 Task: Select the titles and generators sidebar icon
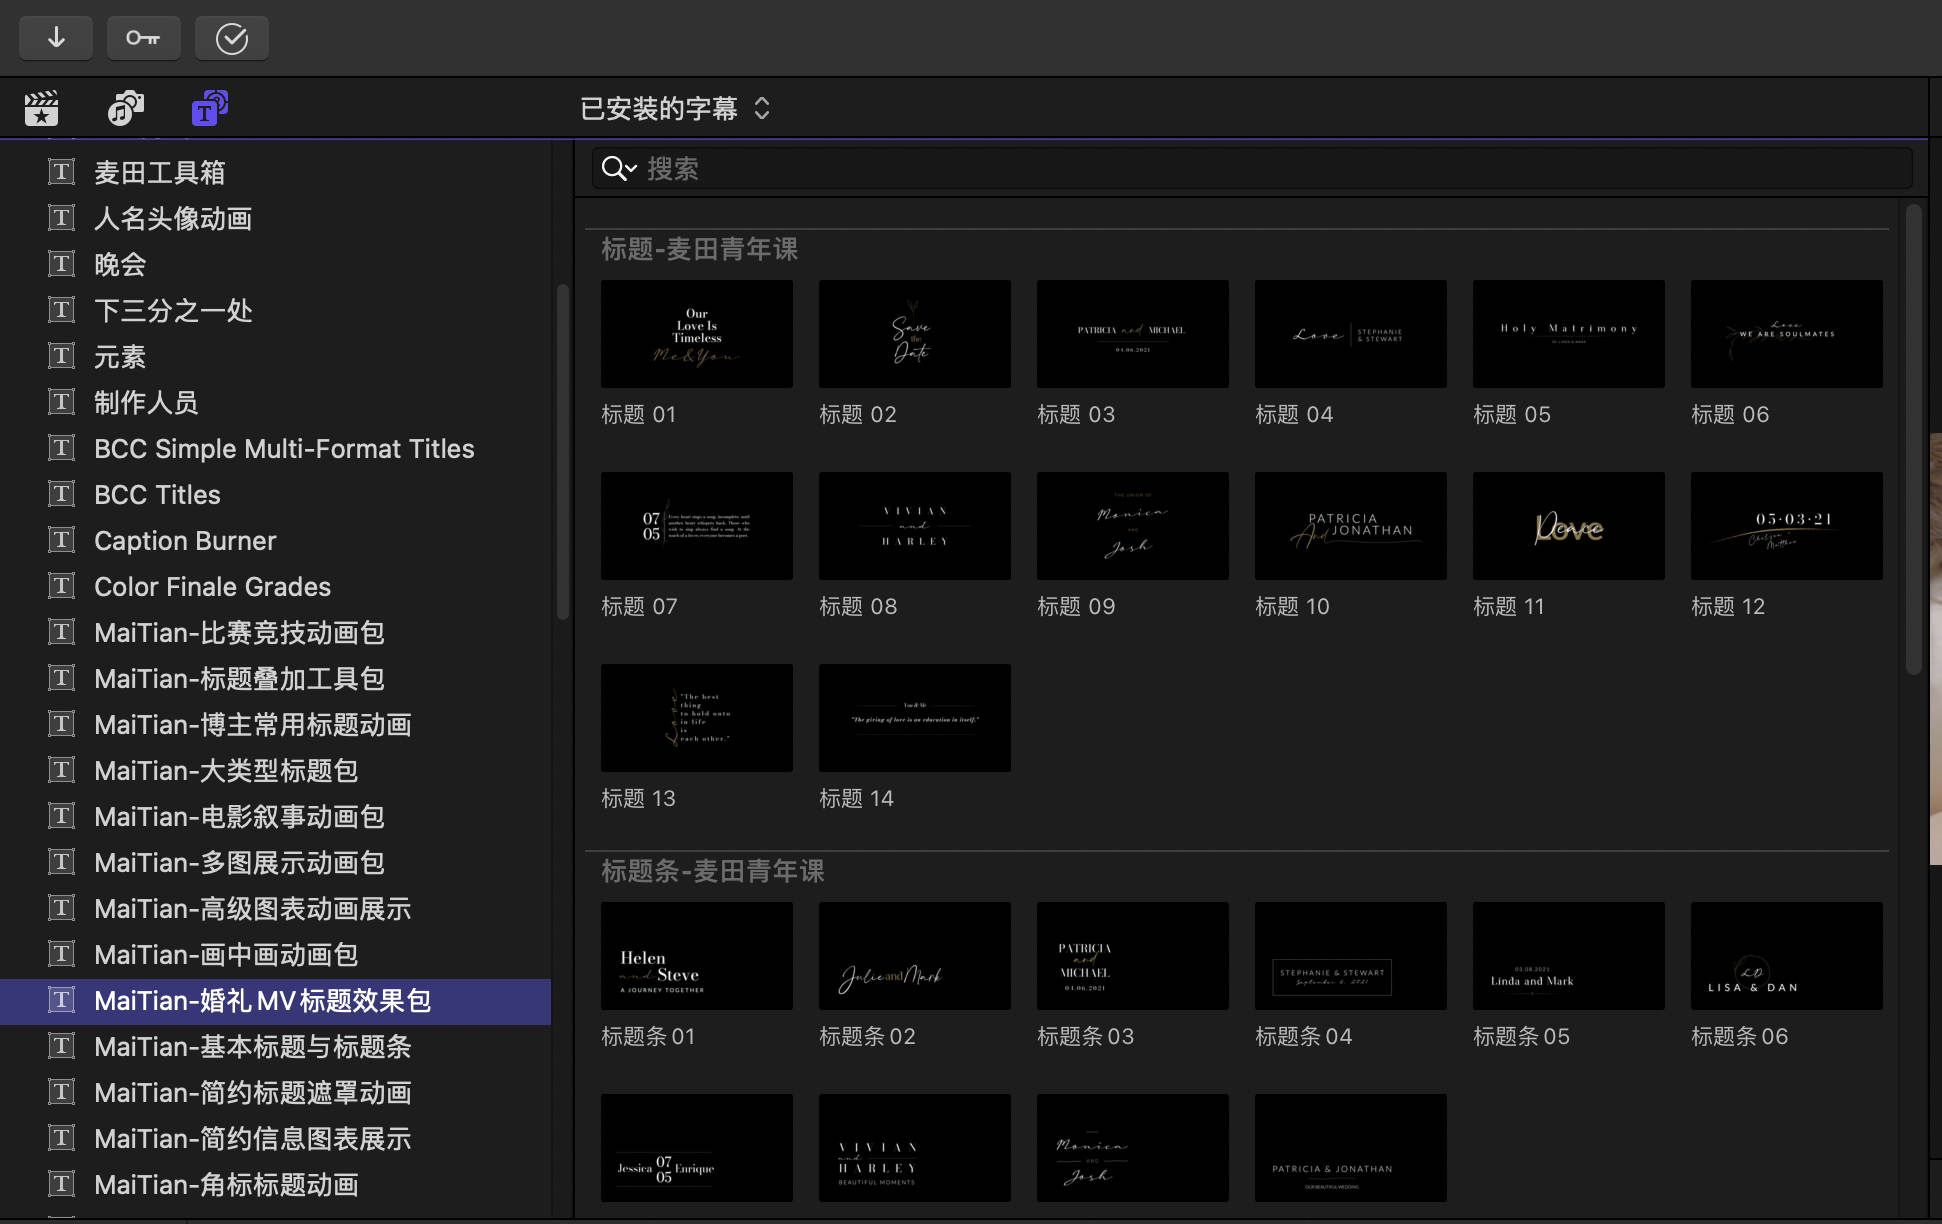tap(210, 108)
